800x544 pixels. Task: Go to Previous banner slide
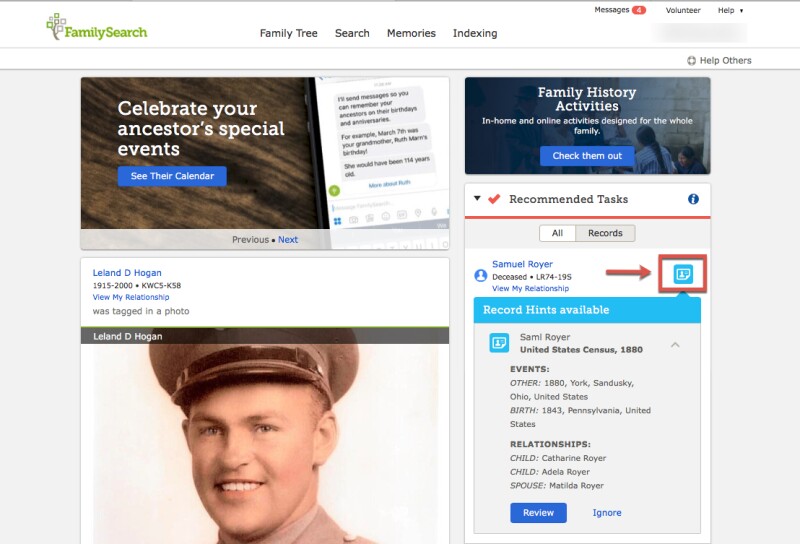pyautogui.click(x=250, y=239)
